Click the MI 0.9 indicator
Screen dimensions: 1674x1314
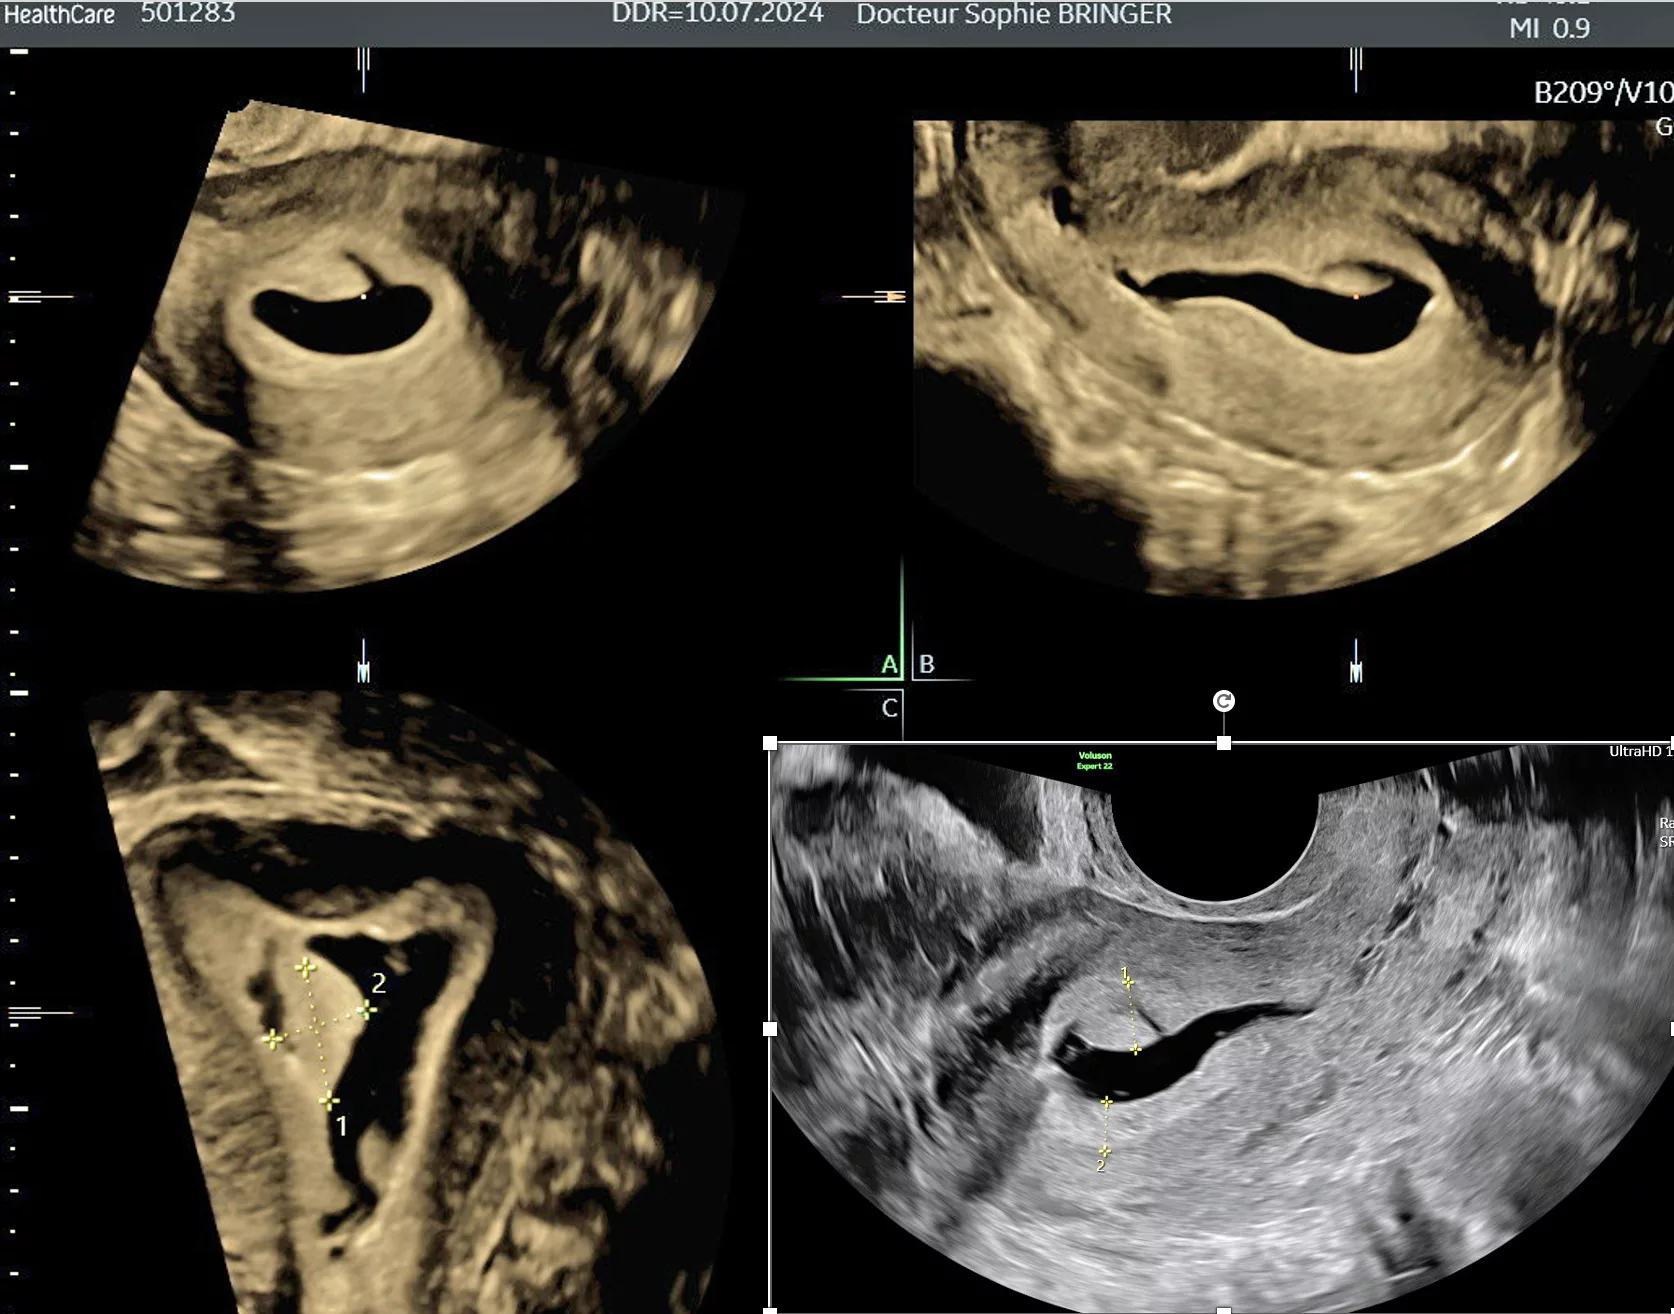[x=1549, y=28]
